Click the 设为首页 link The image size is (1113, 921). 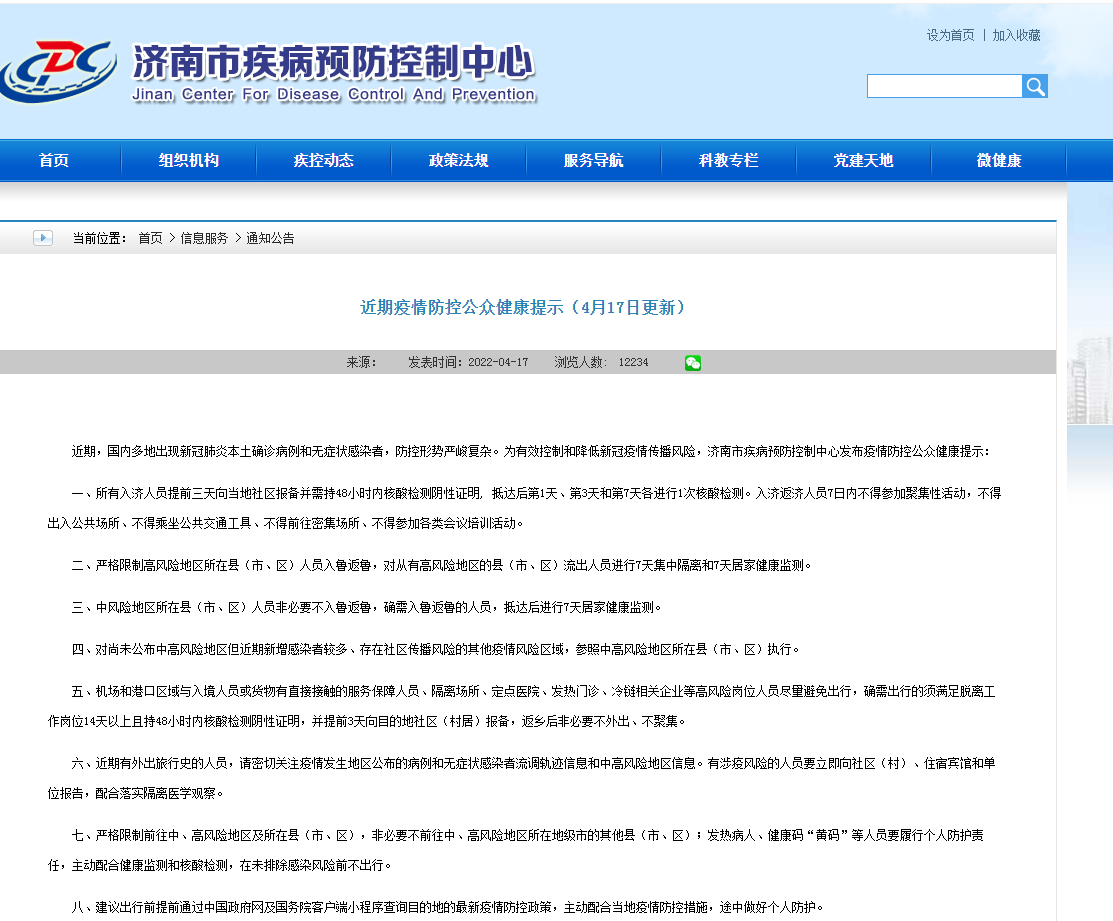[x=950, y=35]
